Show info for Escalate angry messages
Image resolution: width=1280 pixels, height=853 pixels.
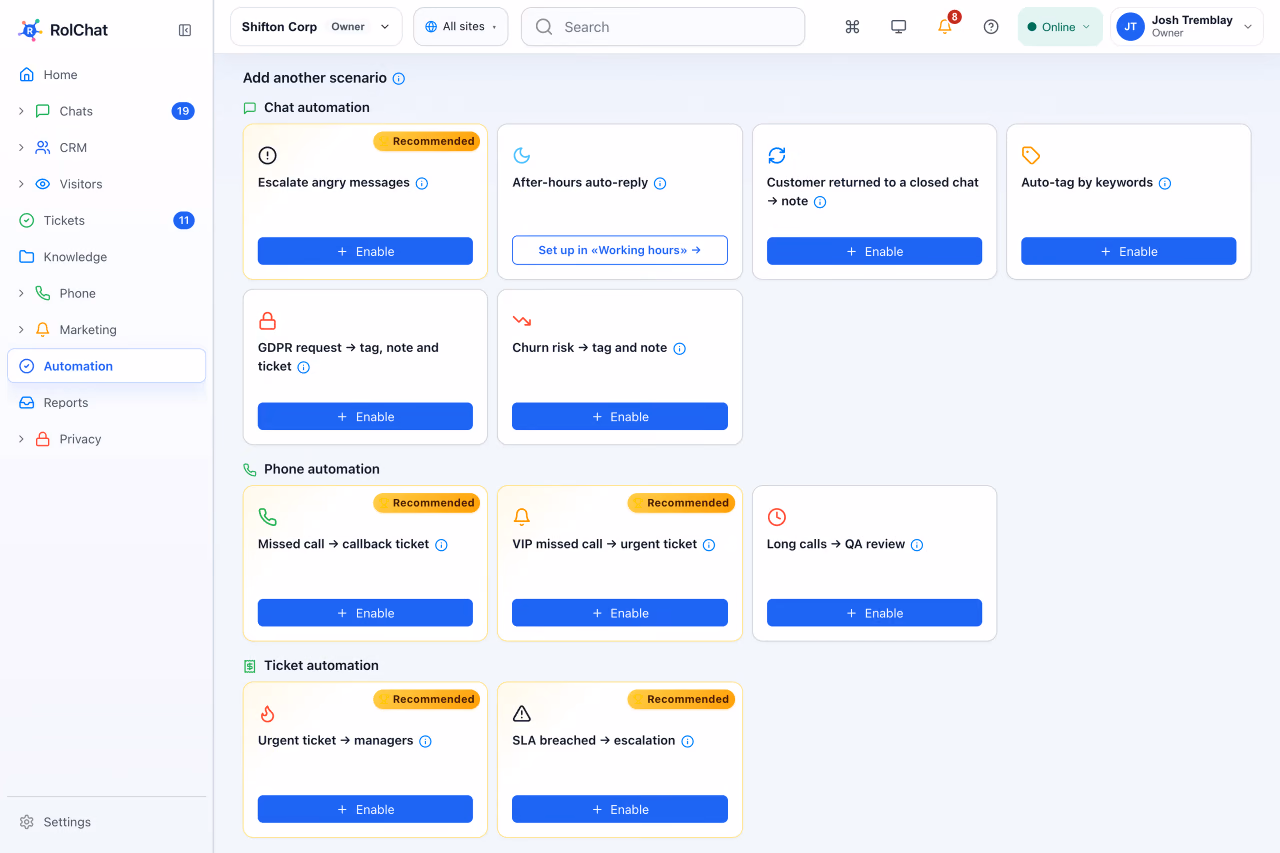tap(422, 183)
